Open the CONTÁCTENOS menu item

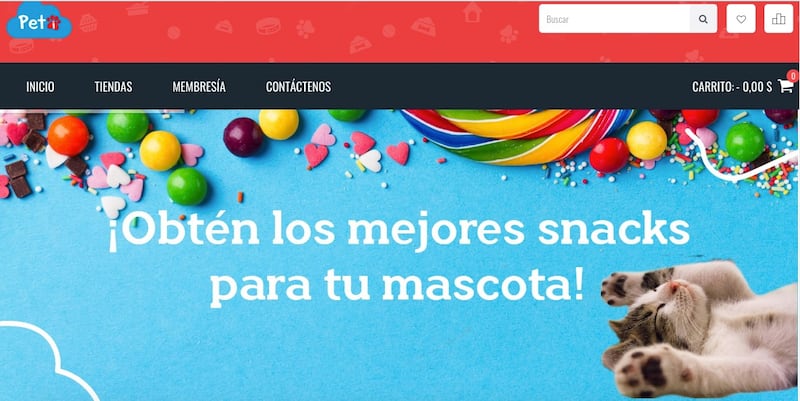(x=298, y=87)
